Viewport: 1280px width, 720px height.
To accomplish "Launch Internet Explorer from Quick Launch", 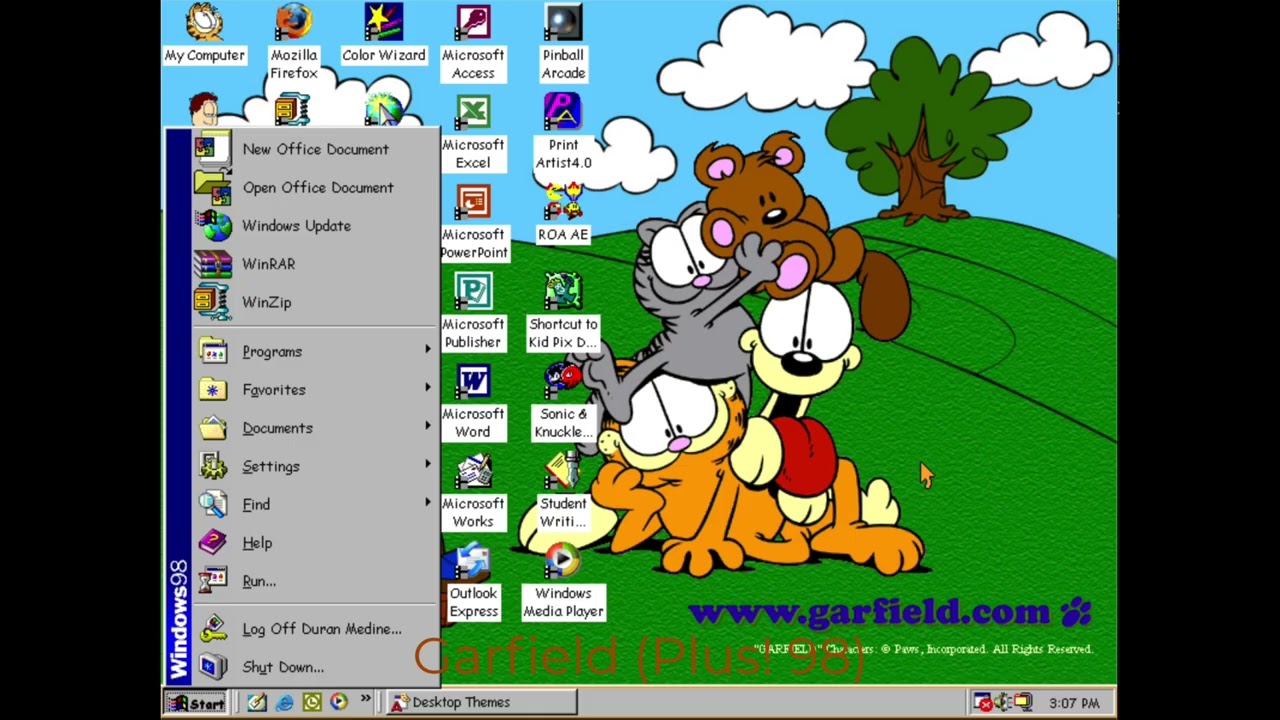I will click(284, 703).
